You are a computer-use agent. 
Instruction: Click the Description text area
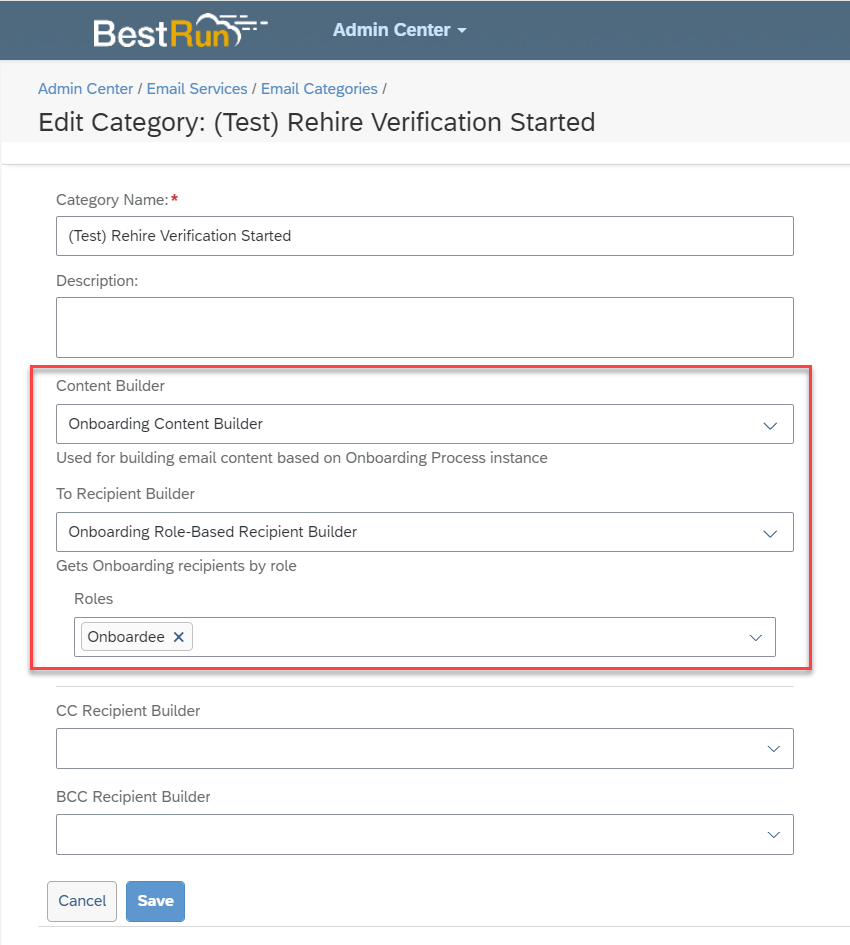pyautogui.click(x=424, y=327)
